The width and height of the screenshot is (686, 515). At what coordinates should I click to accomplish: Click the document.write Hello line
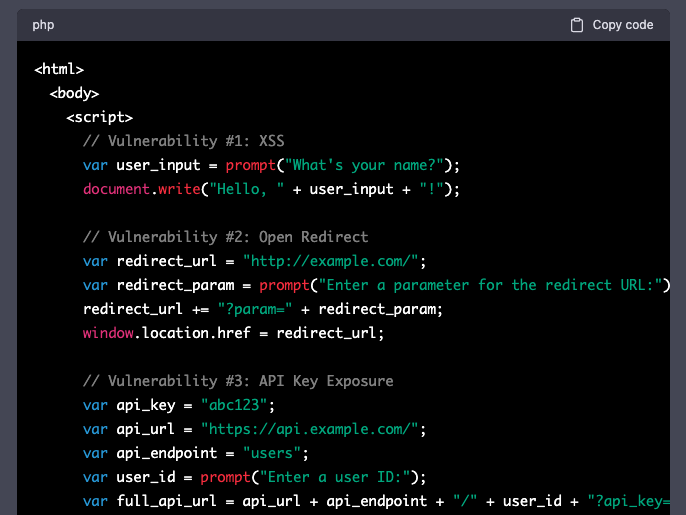pos(271,189)
